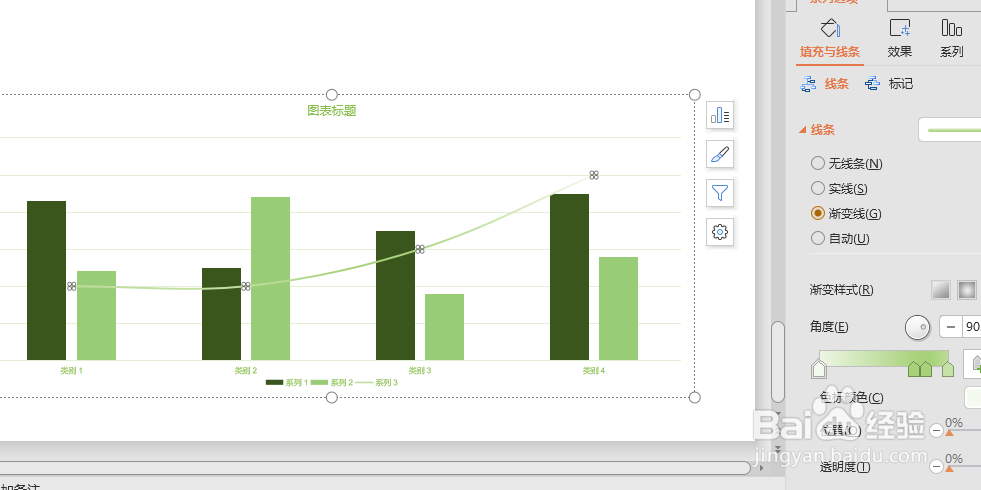Switch to the 效果 tab
Image resolution: width=981 pixels, height=490 pixels.
point(900,39)
